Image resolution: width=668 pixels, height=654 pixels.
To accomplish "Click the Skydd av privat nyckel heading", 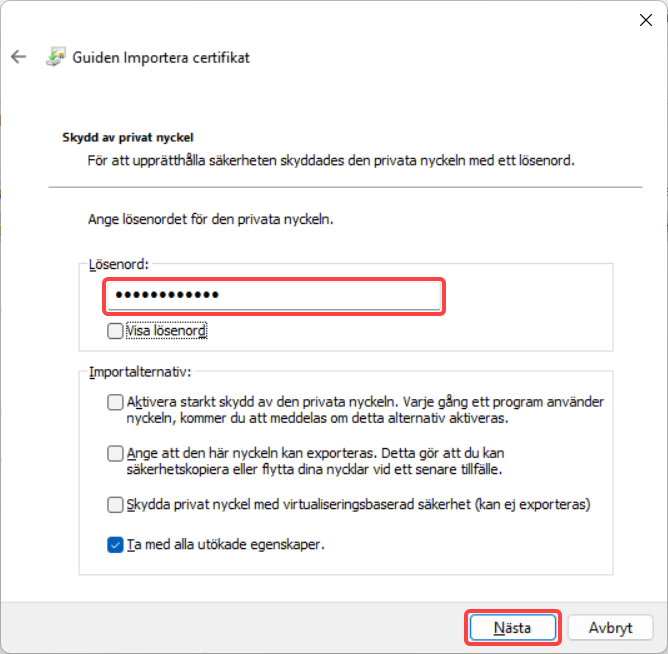I will (x=128, y=138).
